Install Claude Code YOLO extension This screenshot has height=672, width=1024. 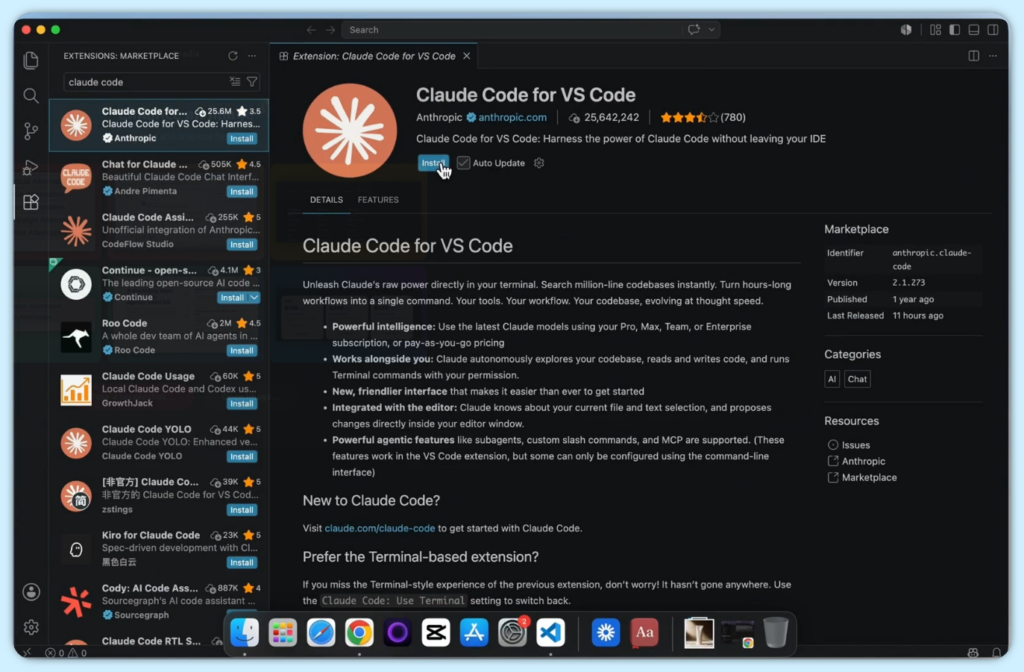pos(242,456)
